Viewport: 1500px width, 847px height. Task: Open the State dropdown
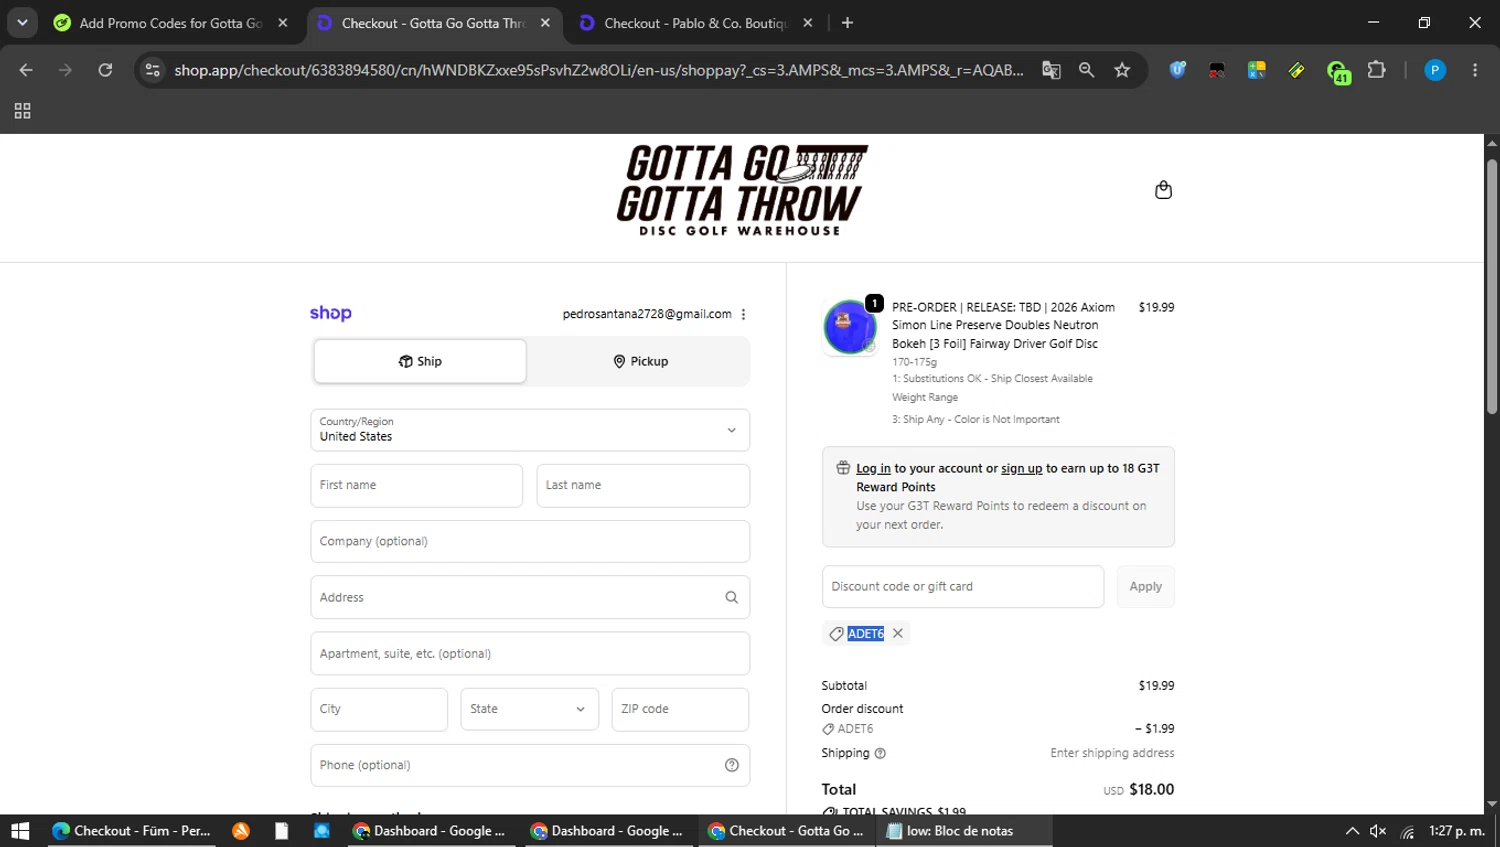click(x=529, y=709)
